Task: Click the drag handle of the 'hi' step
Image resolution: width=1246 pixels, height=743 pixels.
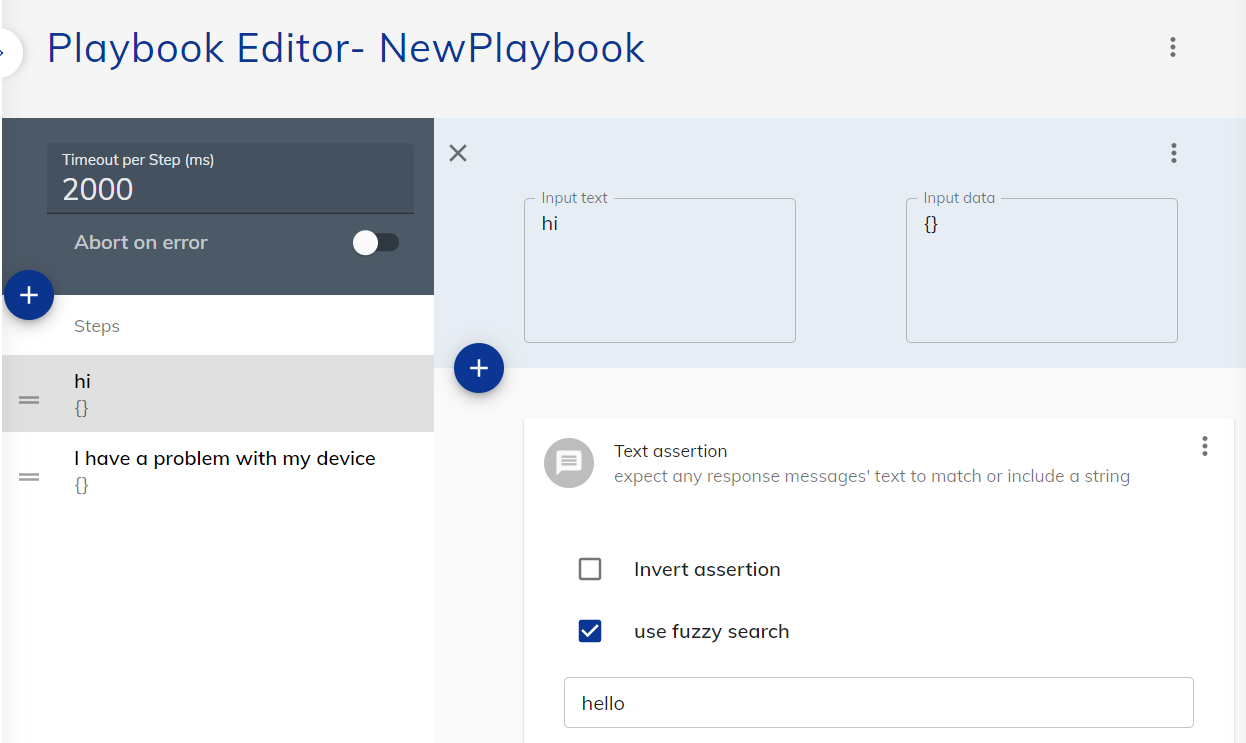Action: [30, 400]
